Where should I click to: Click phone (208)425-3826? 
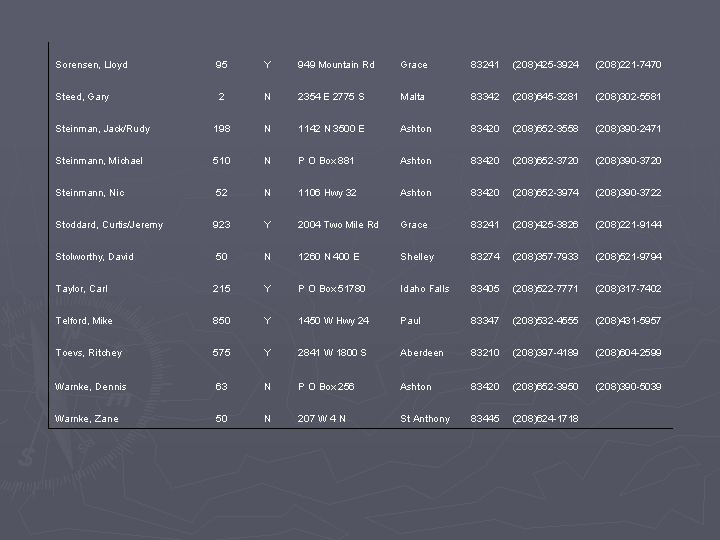[x=545, y=225]
